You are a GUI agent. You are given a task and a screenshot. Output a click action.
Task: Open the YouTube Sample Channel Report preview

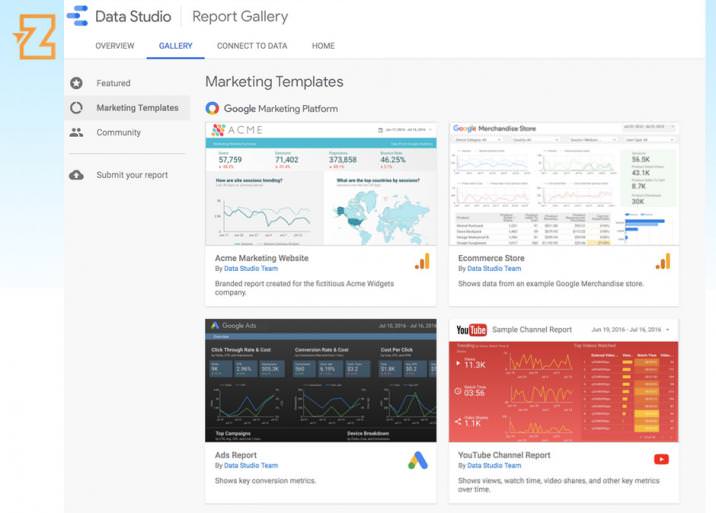[x=563, y=381]
